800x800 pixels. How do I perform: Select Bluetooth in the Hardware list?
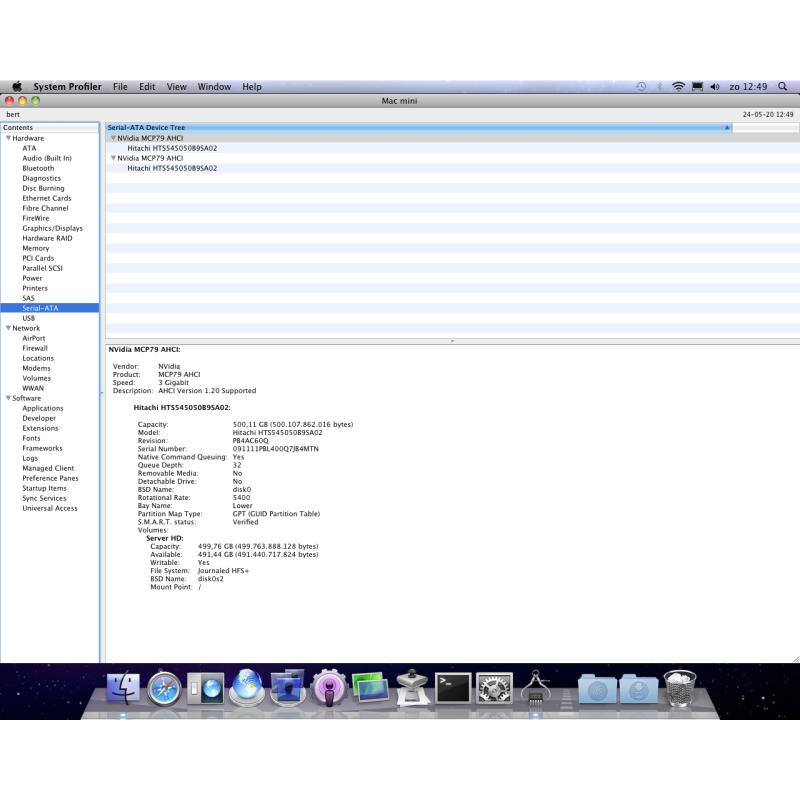tap(38, 168)
